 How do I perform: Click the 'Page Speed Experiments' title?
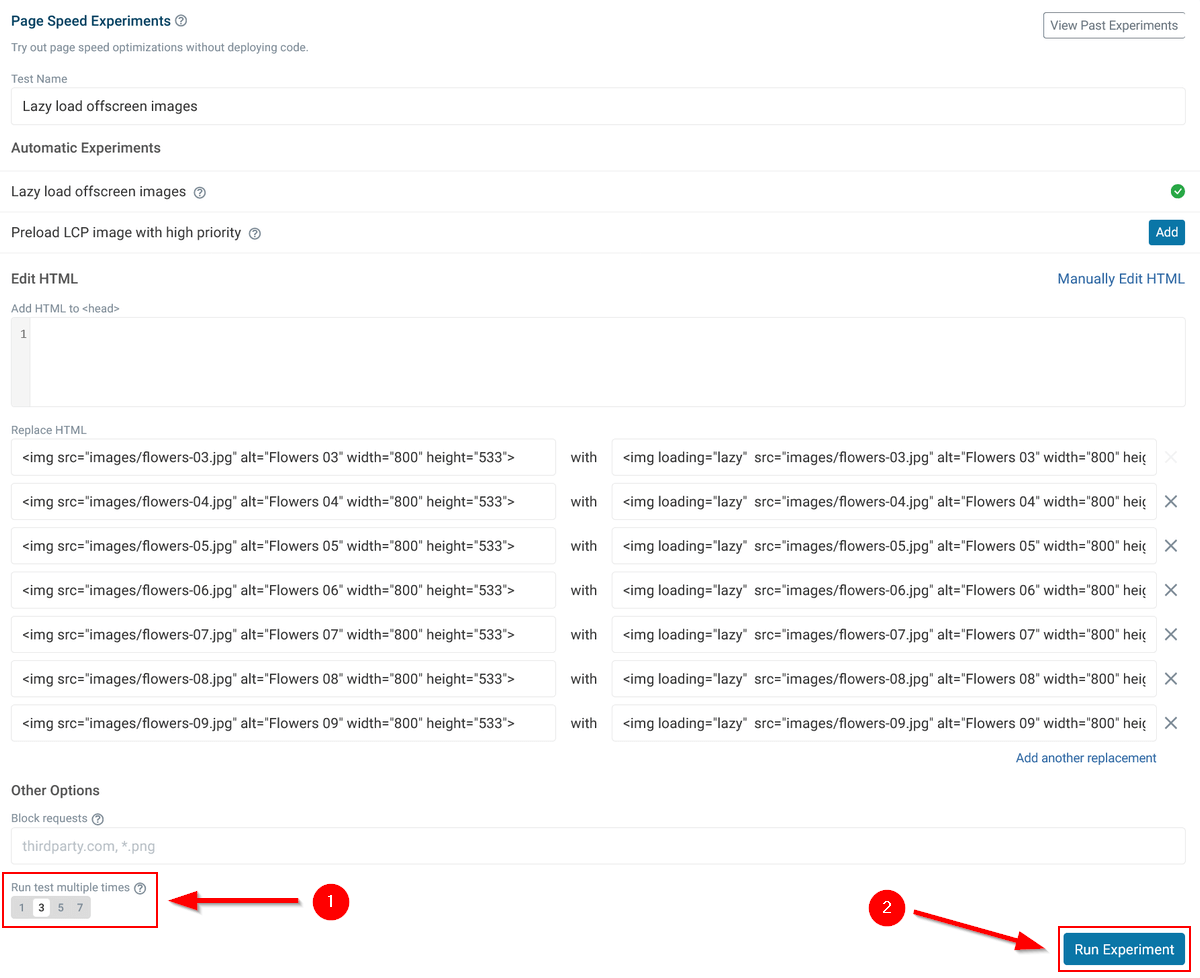click(x=90, y=21)
